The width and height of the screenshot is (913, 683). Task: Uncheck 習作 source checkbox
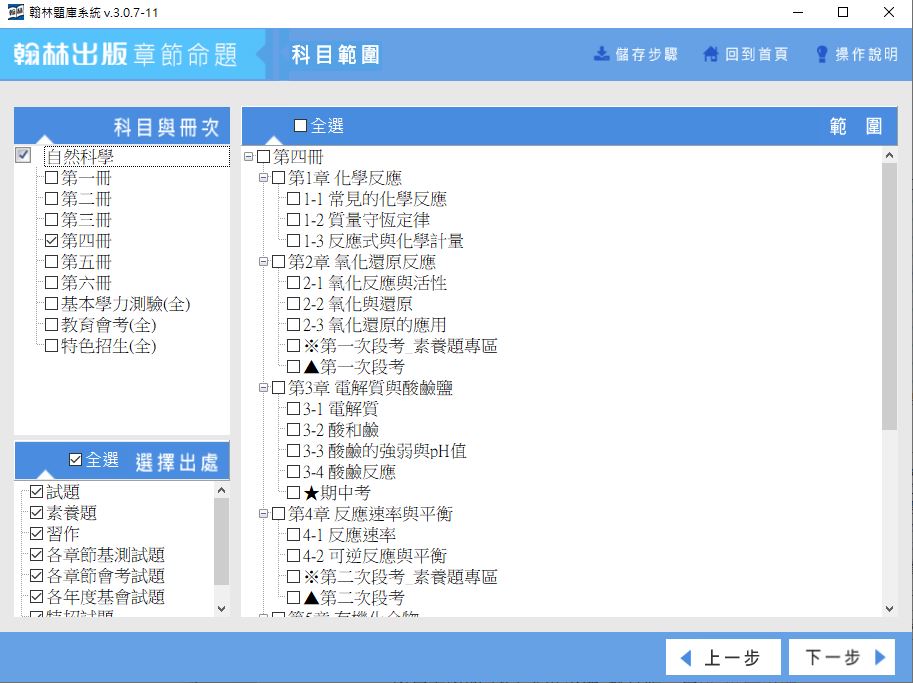[36, 533]
